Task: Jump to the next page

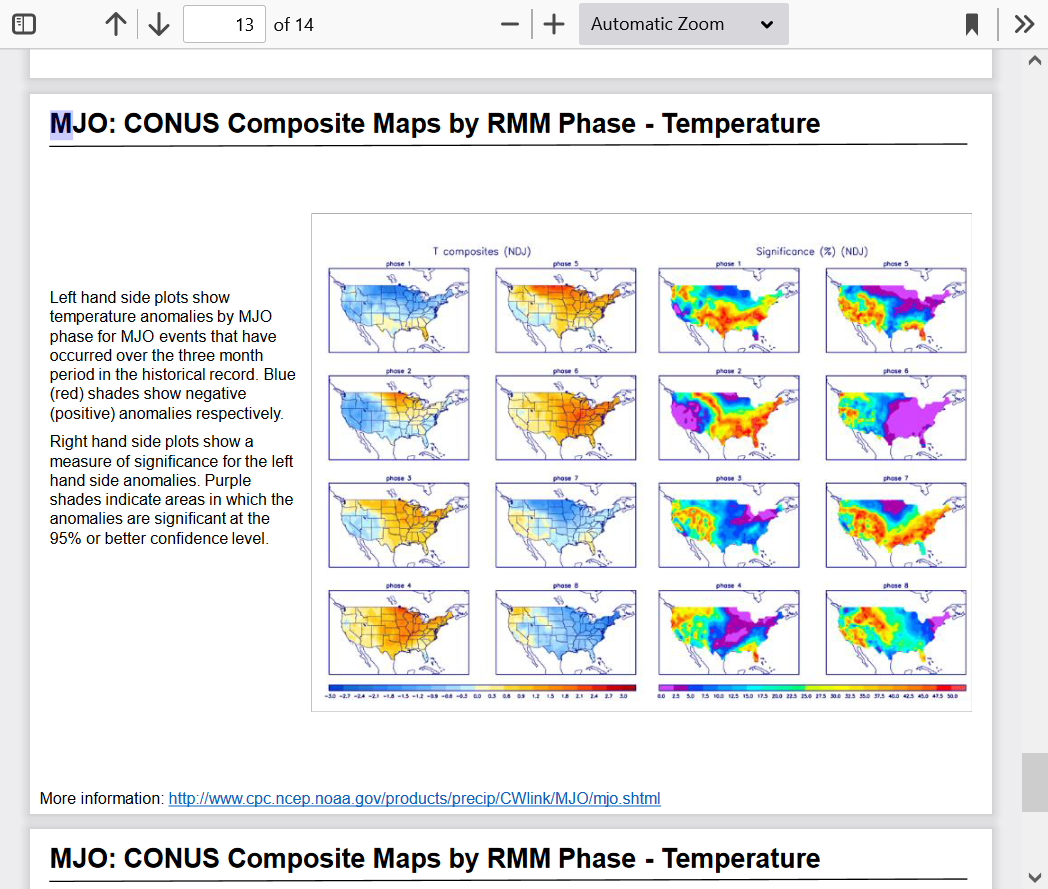Action: (x=159, y=24)
